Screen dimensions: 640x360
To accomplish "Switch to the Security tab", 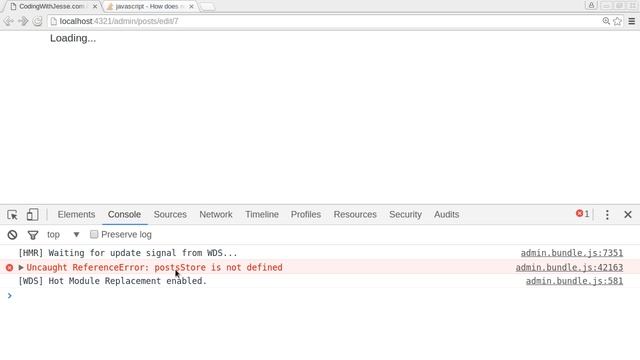I will (x=405, y=214).
